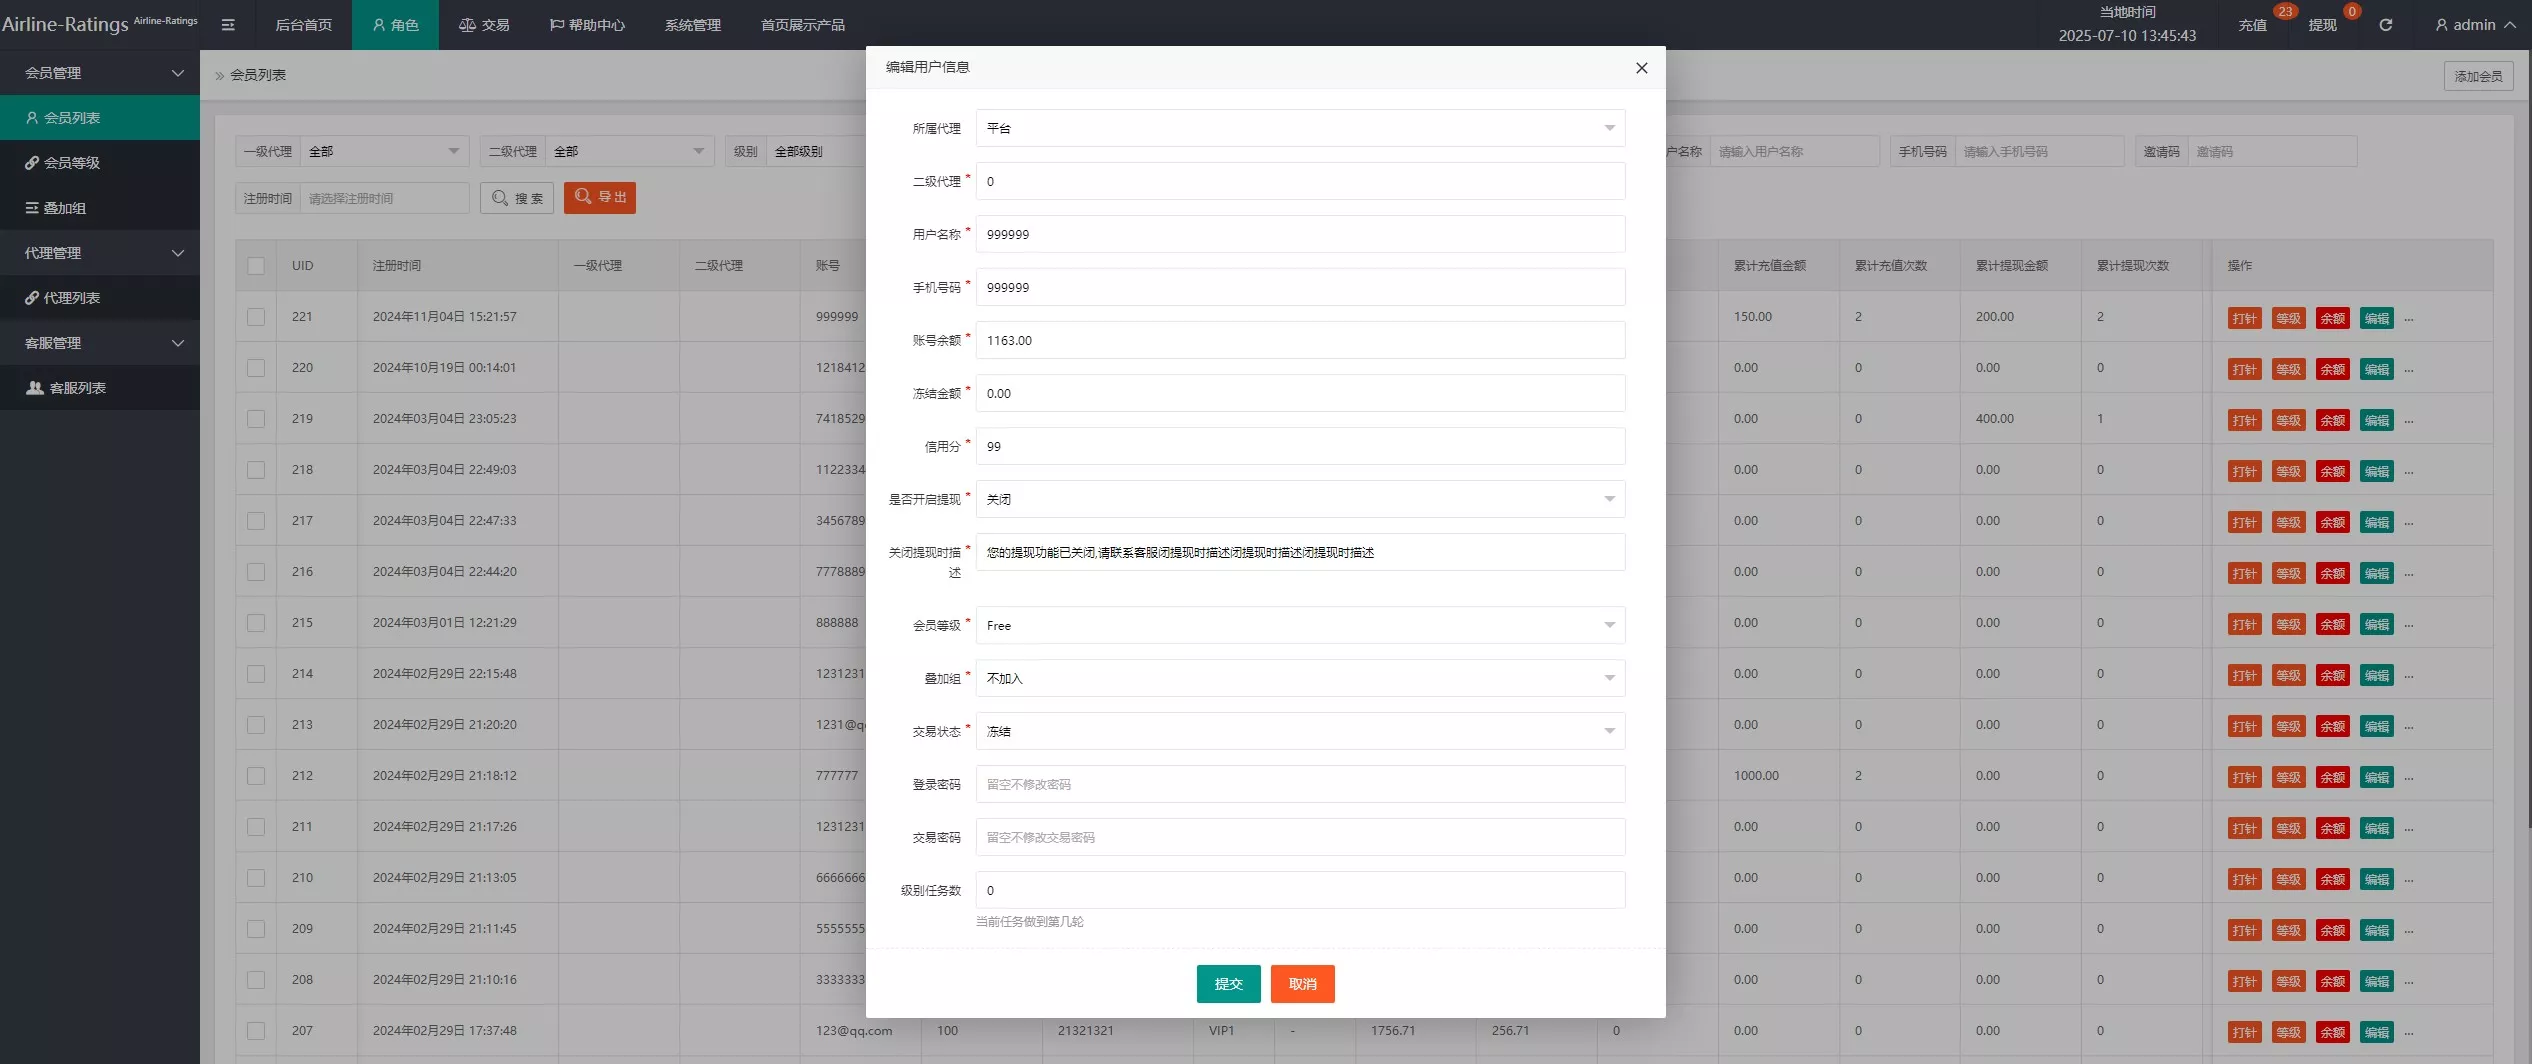Click the search magnifier button
The width and height of the screenshot is (2532, 1064).
517,198
